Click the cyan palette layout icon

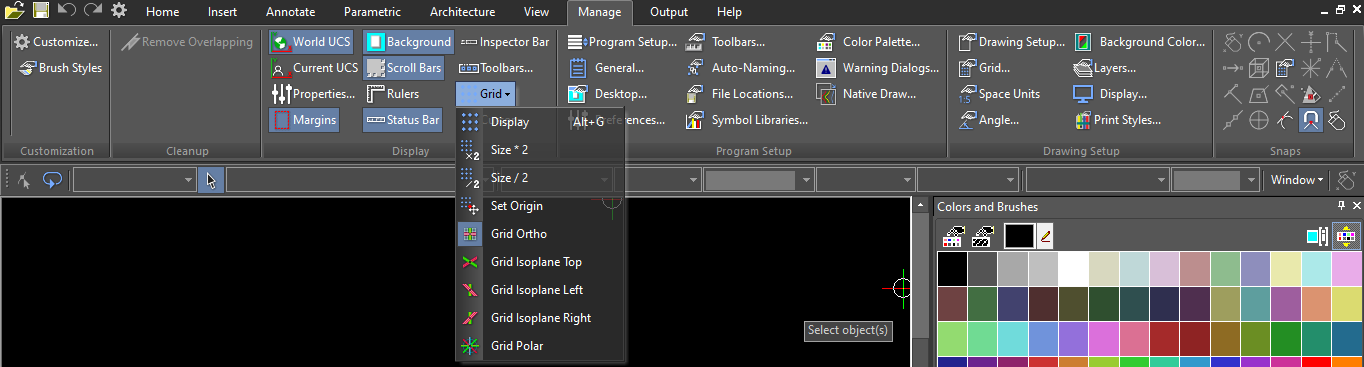1318,236
